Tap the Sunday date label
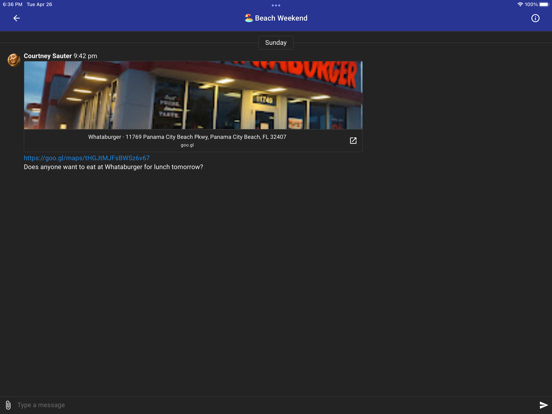552x414 pixels. coord(276,43)
